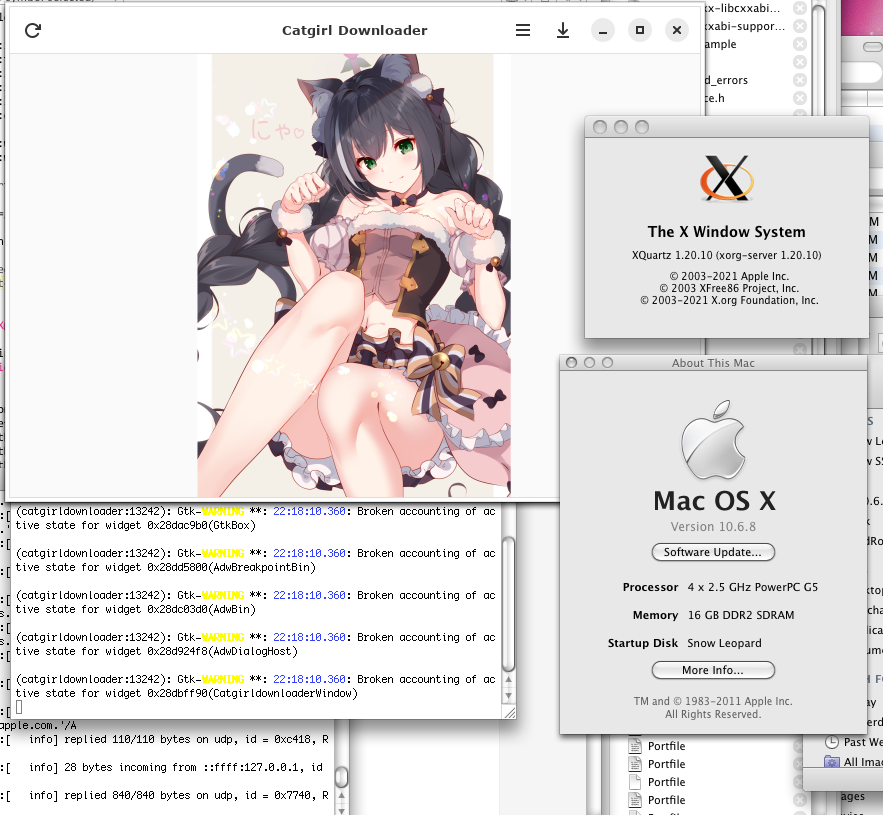Screen dimensions: 883x815
Task: Click the terminal cursor block at prompt
Action: tap(19, 707)
